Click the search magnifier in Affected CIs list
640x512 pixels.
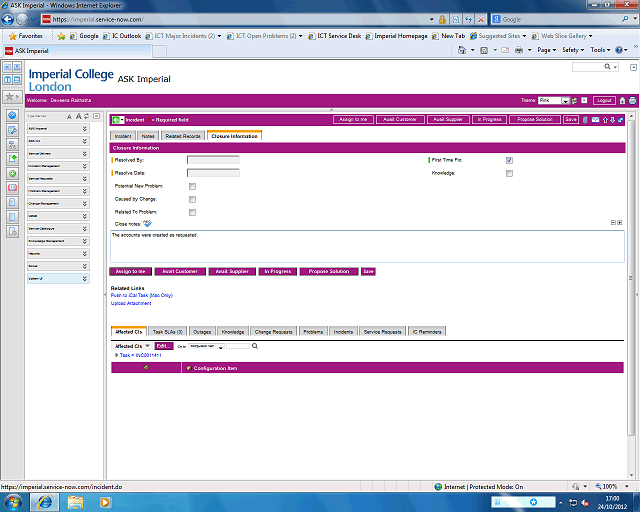(x=255, y=346)
